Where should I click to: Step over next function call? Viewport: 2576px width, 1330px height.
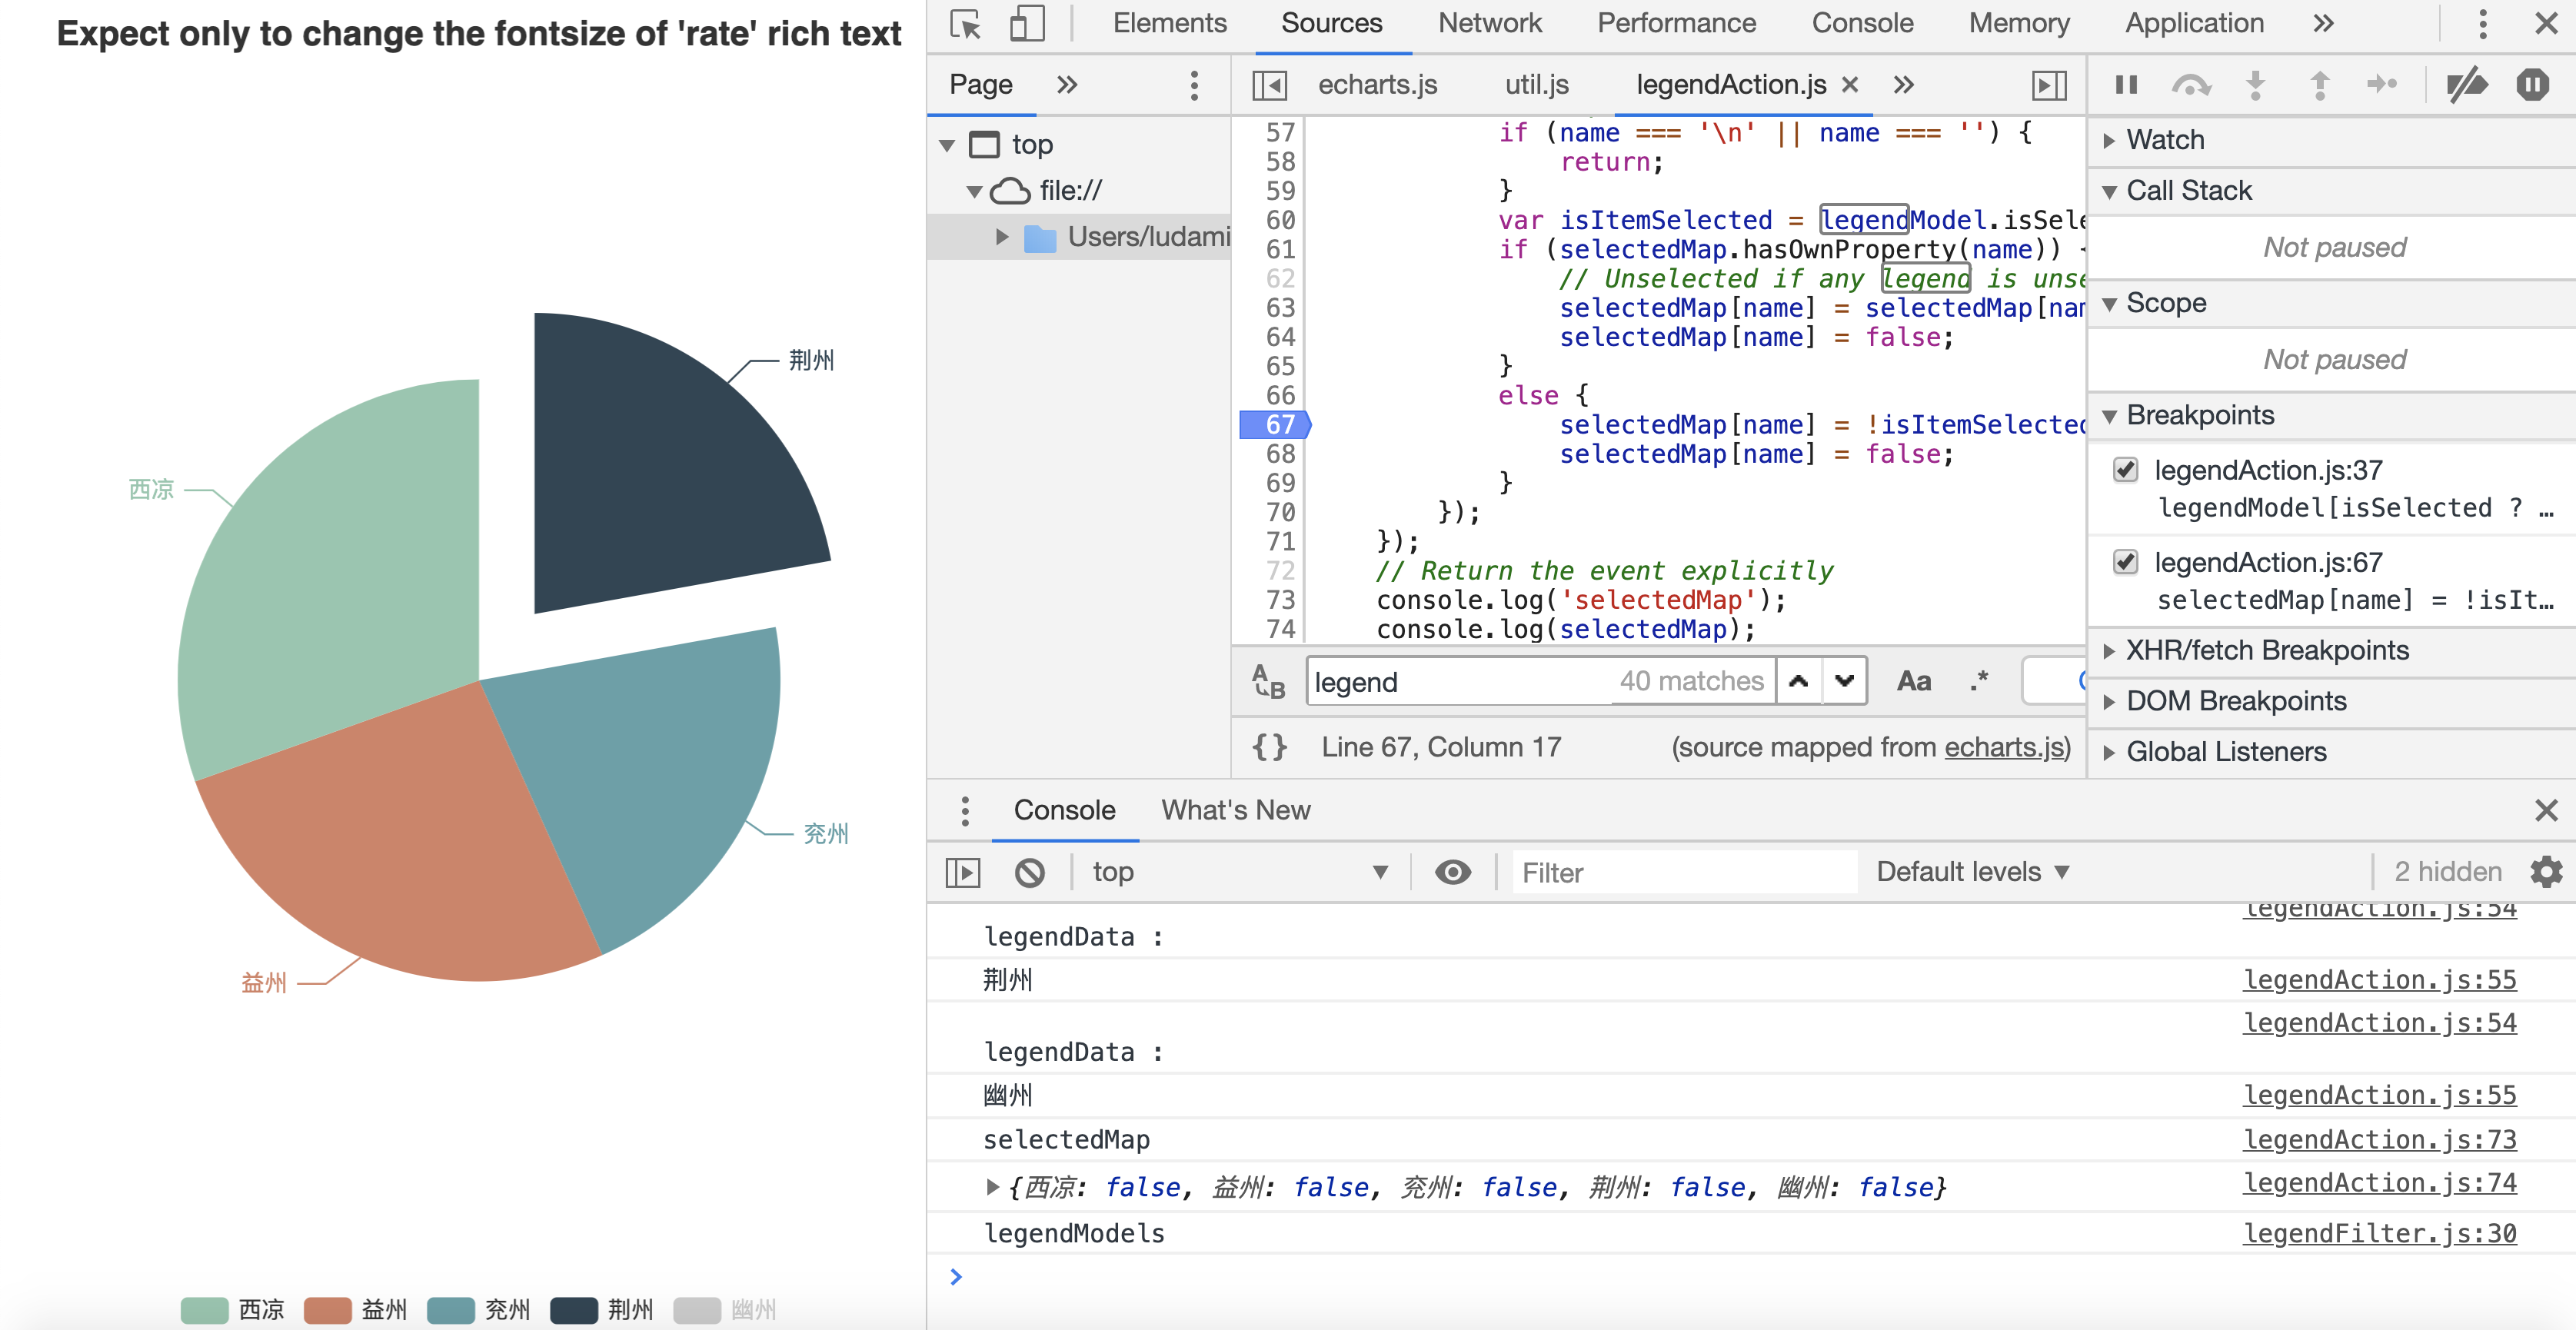click(x=2193, y=85)
